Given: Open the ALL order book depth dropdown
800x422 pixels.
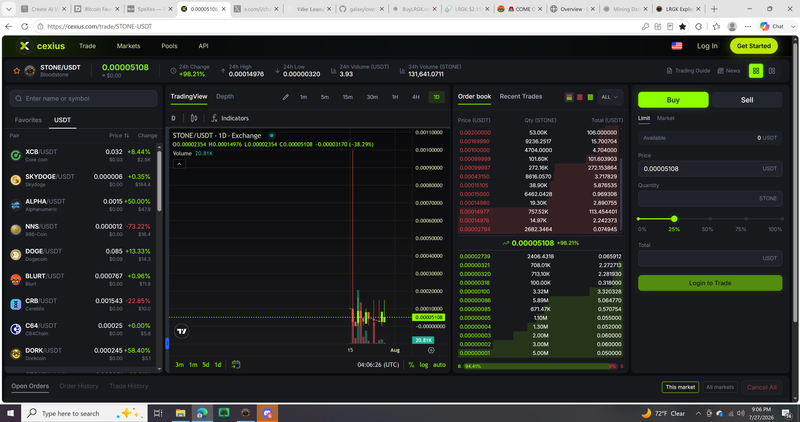Looking at the screenshot, I should 610,97.
